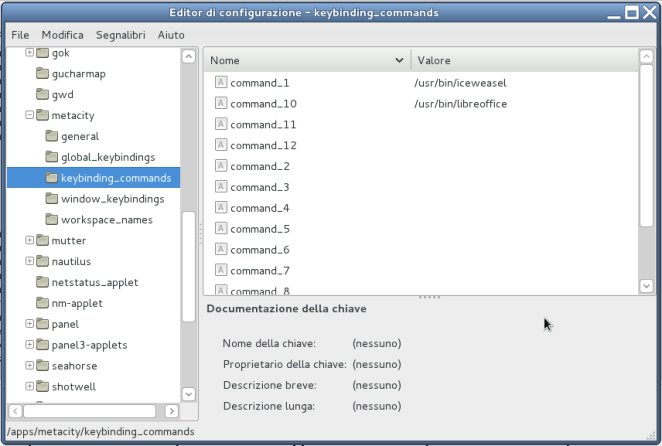Select the window_keybindings tree entry
This screenshot has width=662, height=446.
[112, 199]
